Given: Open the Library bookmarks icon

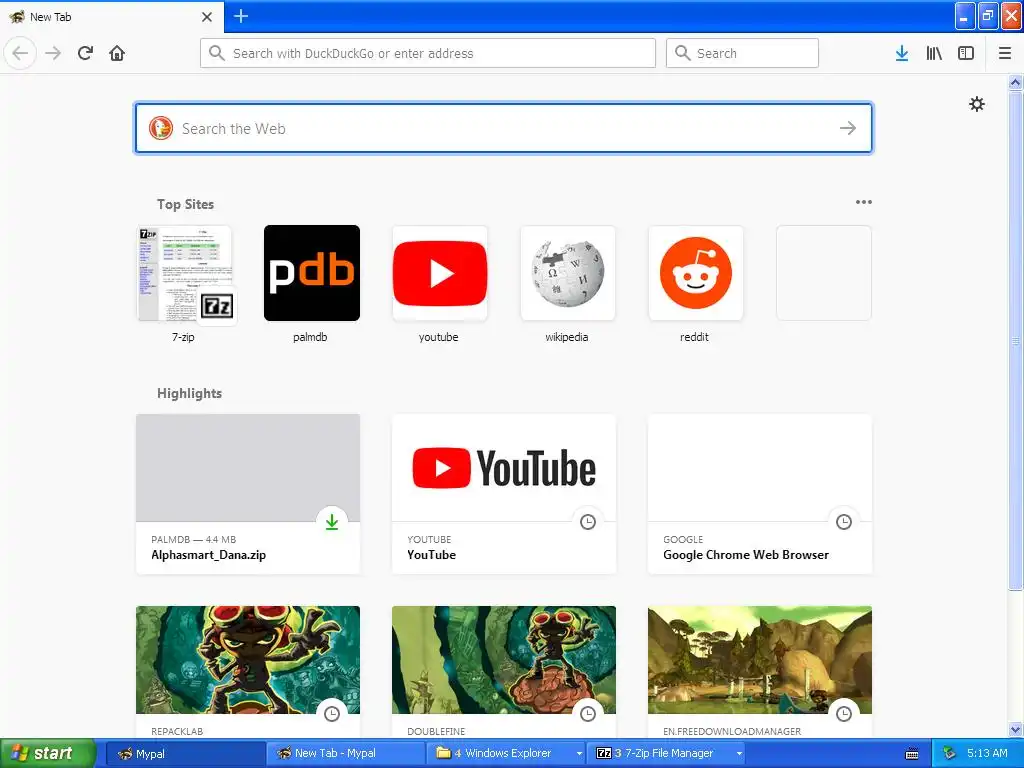Looking at the screenshot, I should pos(934,53).
